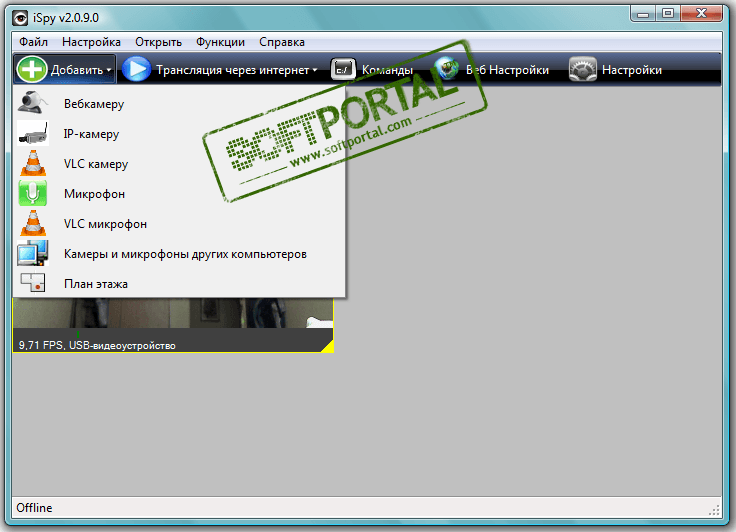Click the Настройки gear icon
Image resolution: width=736 pixels, height=532 pixels.
(583, 69)
